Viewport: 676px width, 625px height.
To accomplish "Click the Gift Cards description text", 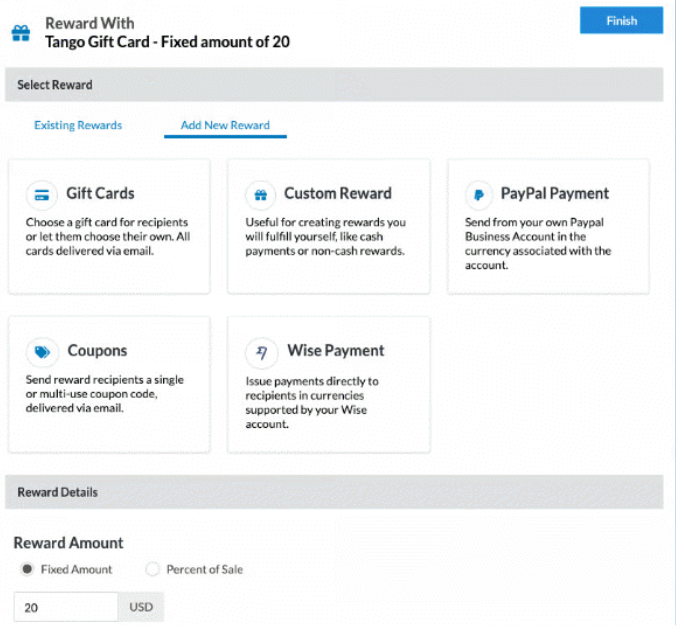I will [108, 236].
